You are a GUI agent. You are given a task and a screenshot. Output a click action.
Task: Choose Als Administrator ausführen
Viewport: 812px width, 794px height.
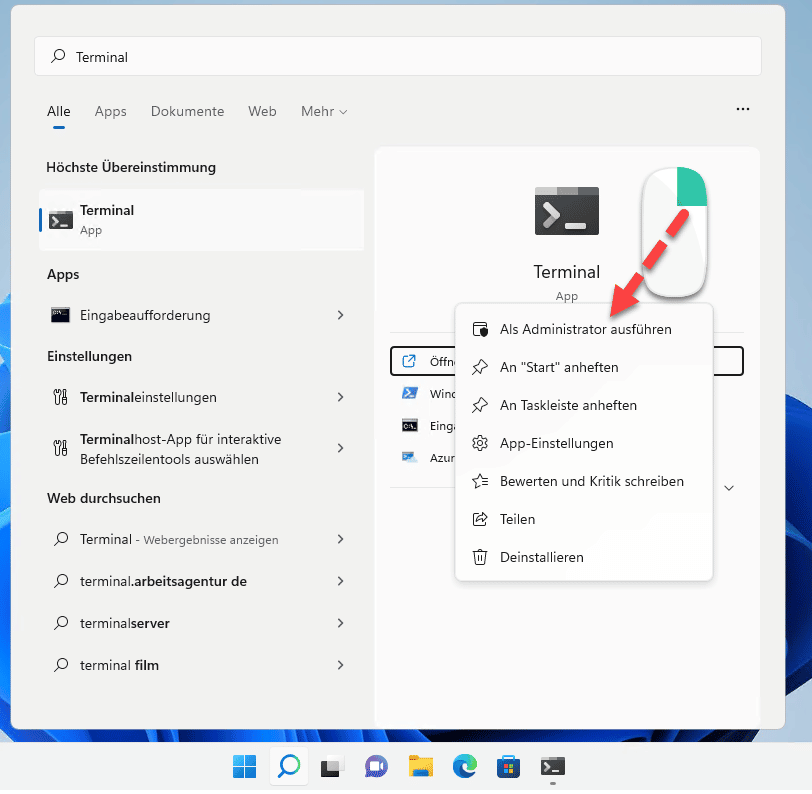tap(584, 329)
